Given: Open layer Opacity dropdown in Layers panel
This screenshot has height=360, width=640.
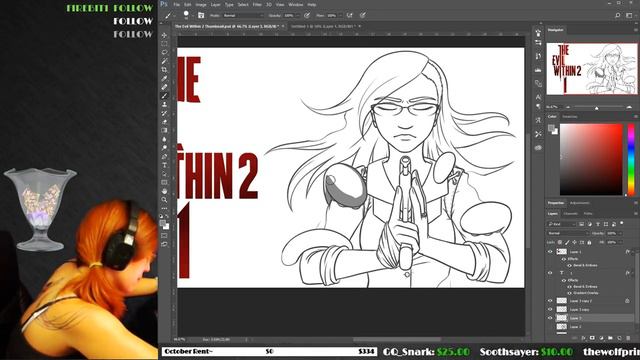Looking at the screenshot, I should tap(620, 233).
